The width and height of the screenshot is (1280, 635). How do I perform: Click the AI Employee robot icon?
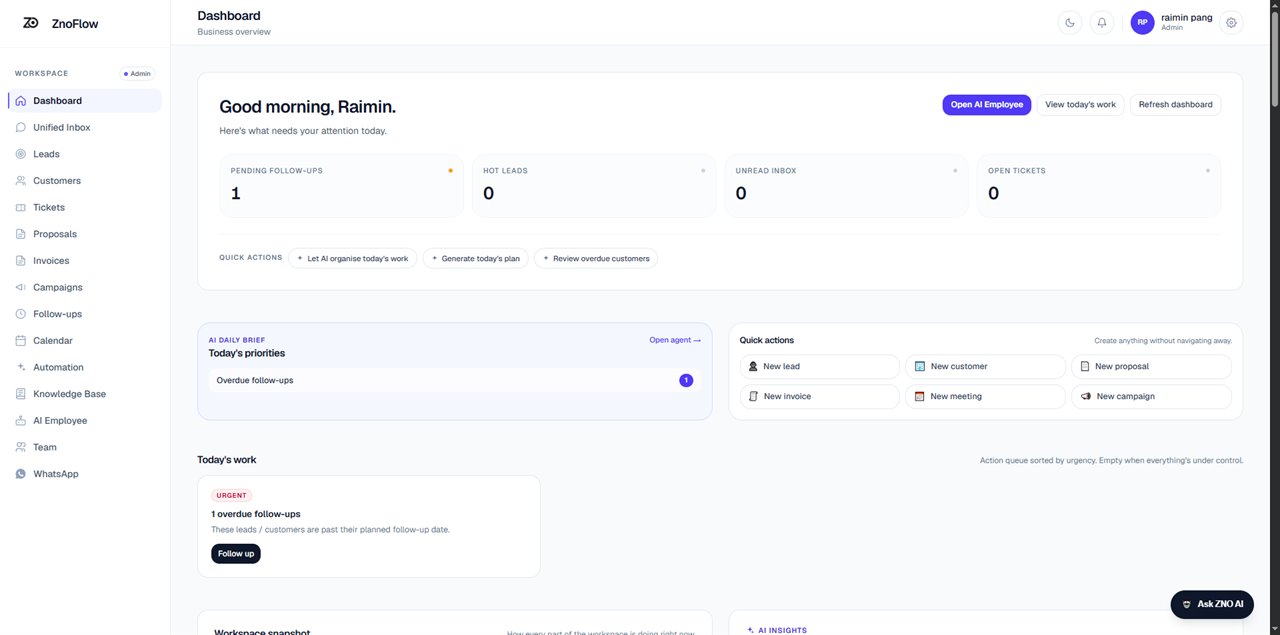21,421
